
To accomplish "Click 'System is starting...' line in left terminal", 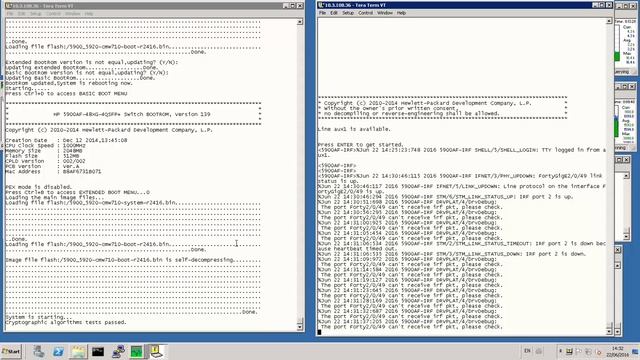I will pyautogui.click(x=39, y=317).
